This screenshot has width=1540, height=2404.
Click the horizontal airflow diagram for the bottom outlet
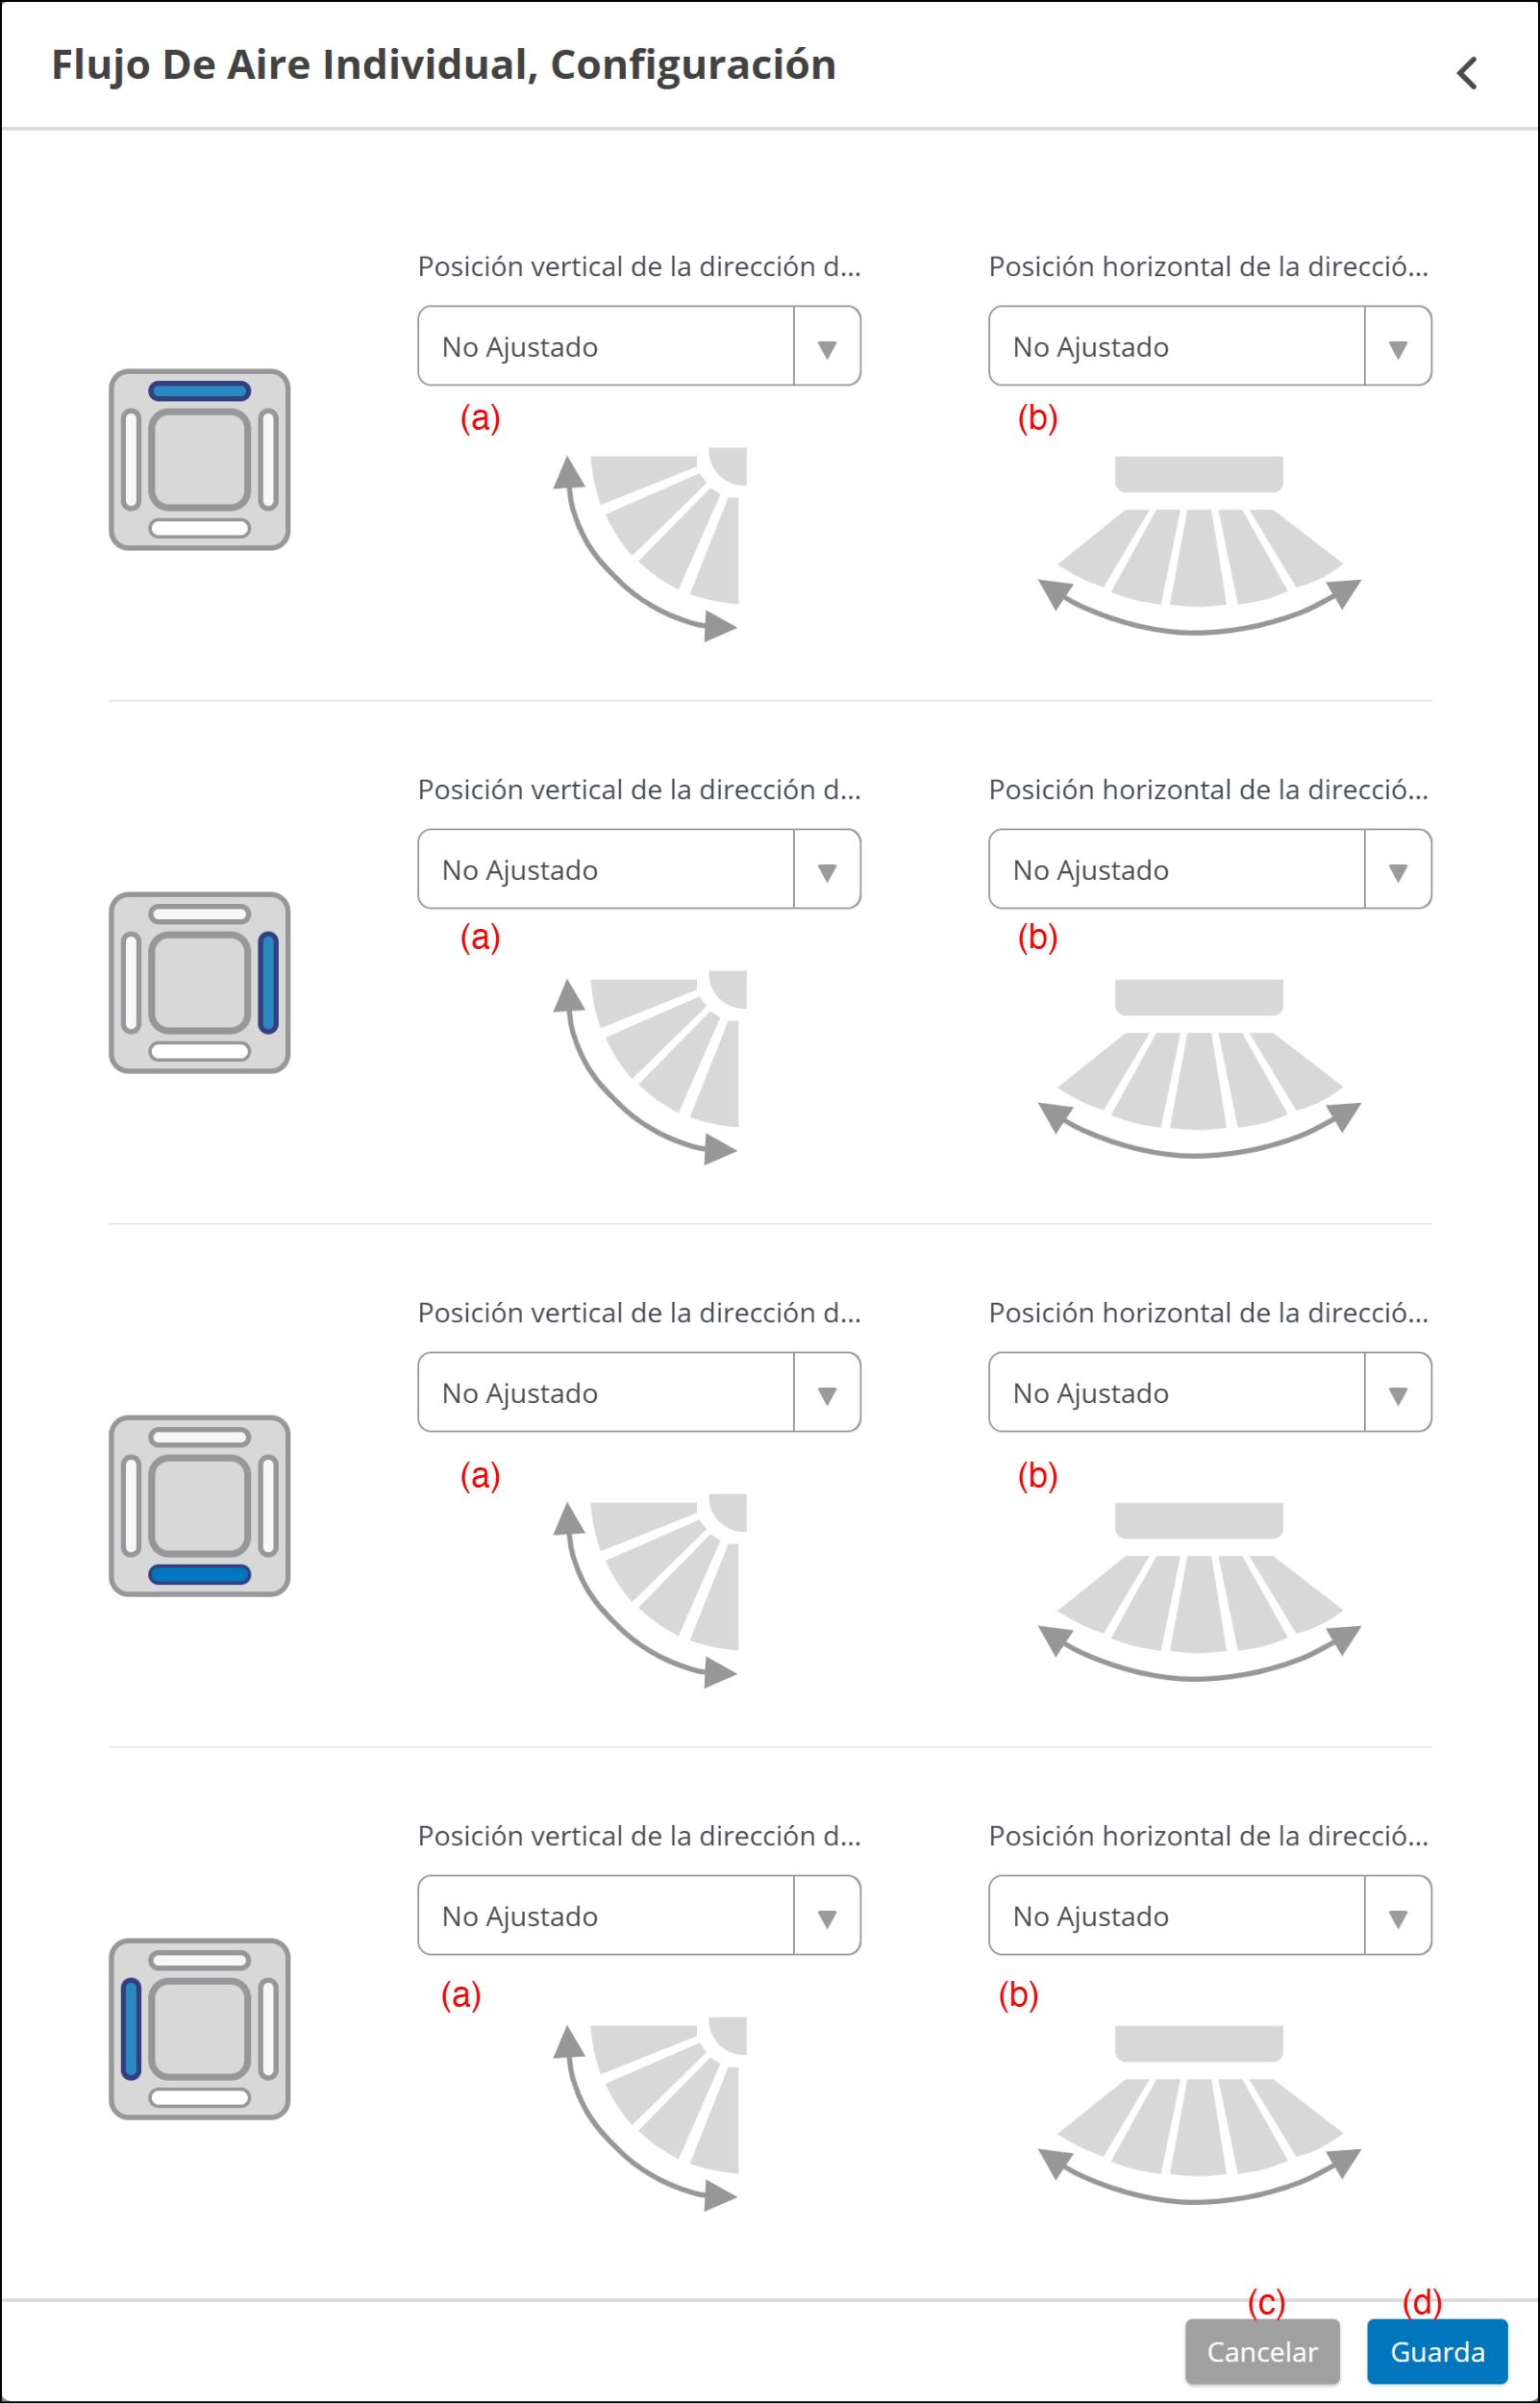tap(1199, 1590)
